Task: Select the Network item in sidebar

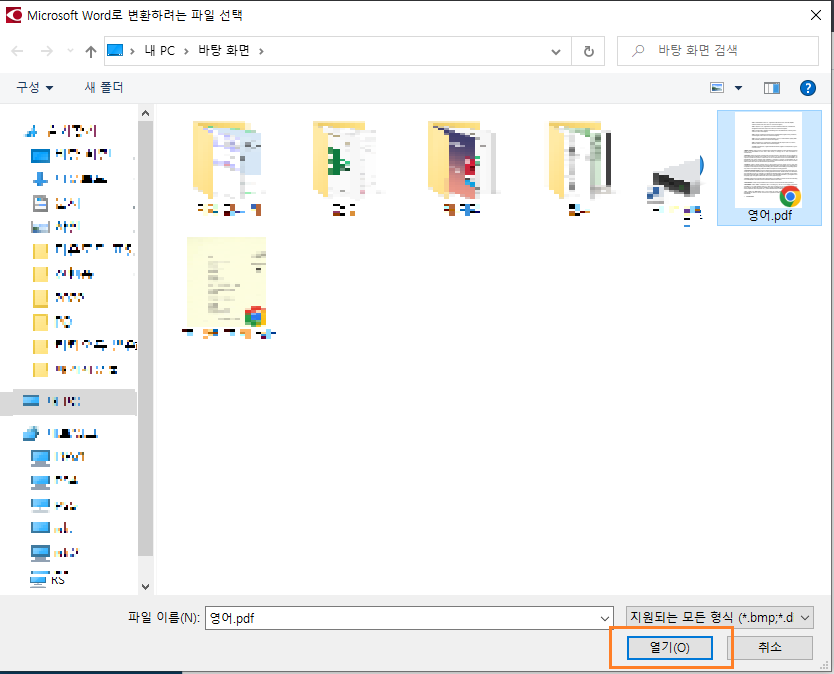Action: pos(61,434)
